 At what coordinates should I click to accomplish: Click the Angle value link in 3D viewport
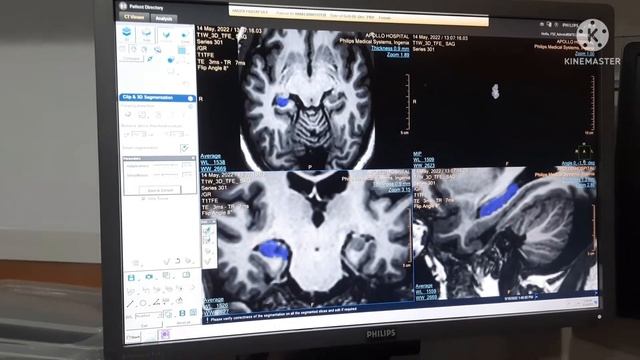point(578,163)
